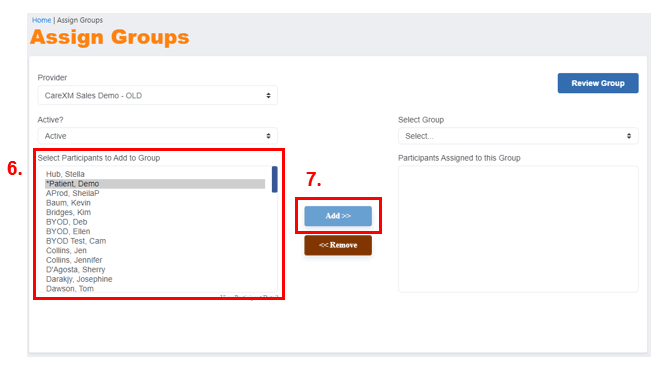Click the Add >> button

[x=338, y=216]
